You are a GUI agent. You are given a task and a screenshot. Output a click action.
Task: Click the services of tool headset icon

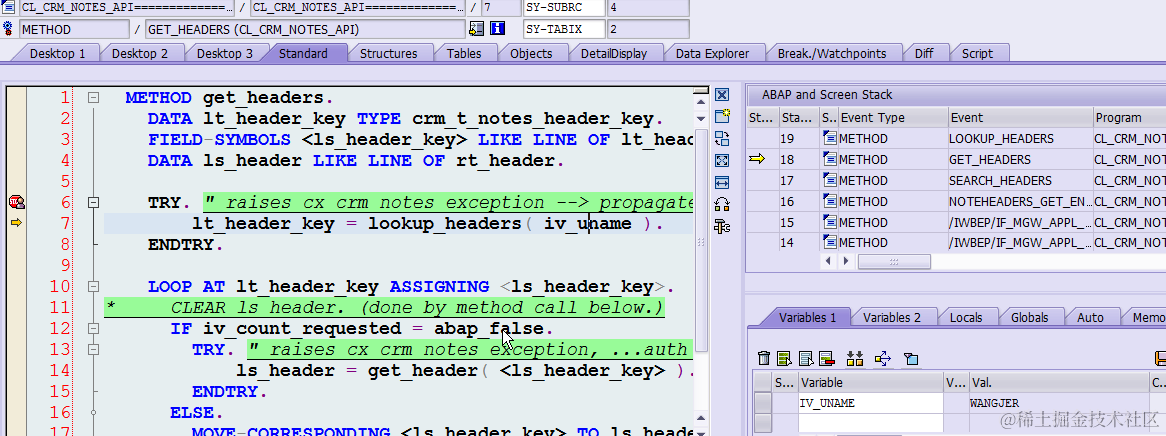tap(722, 205)
